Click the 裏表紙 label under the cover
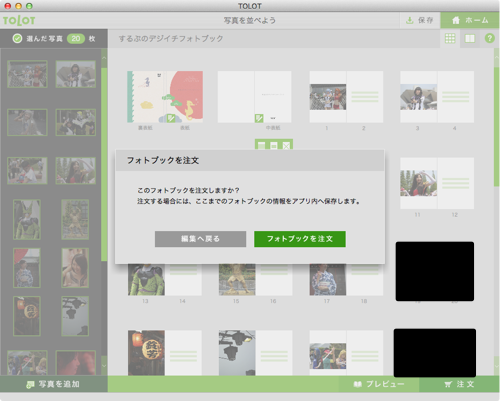The image size is (500, 401). pos(145,128)
